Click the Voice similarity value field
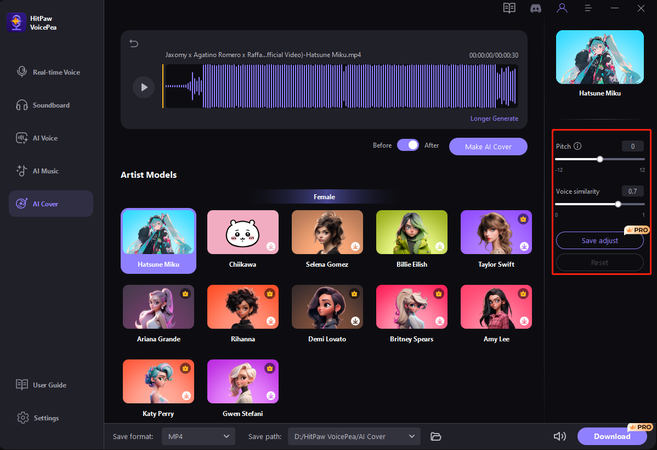The image size is (657, 450). 633,191
